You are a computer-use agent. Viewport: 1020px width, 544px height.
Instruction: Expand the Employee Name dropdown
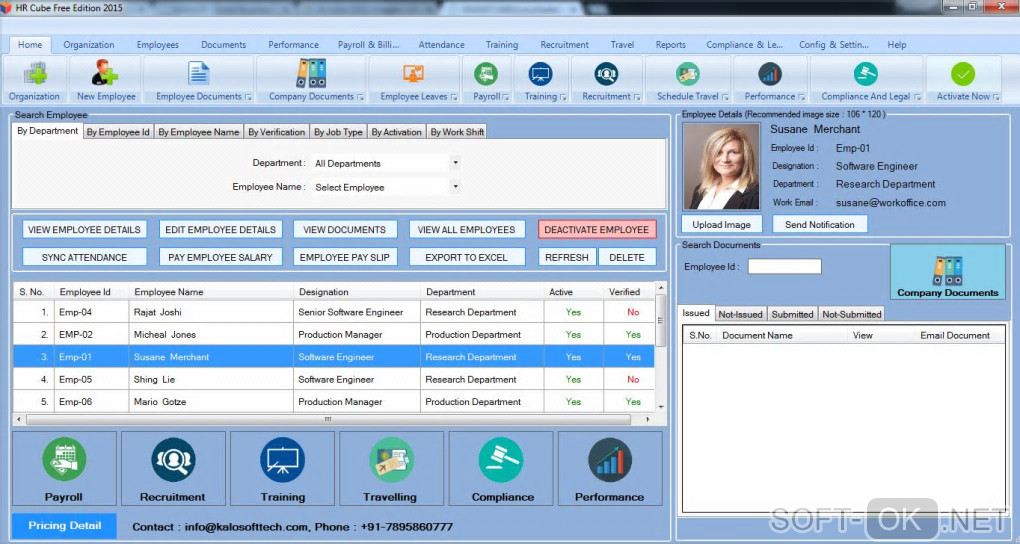click(x=455, y=187)
